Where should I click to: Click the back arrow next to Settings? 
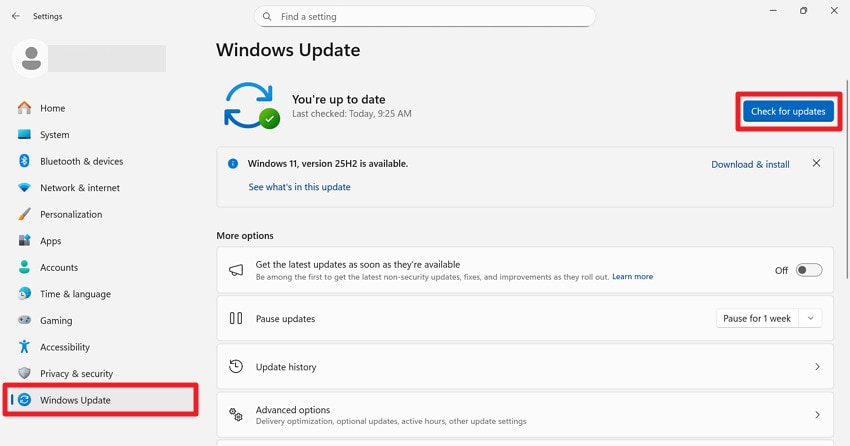(16, 16)
